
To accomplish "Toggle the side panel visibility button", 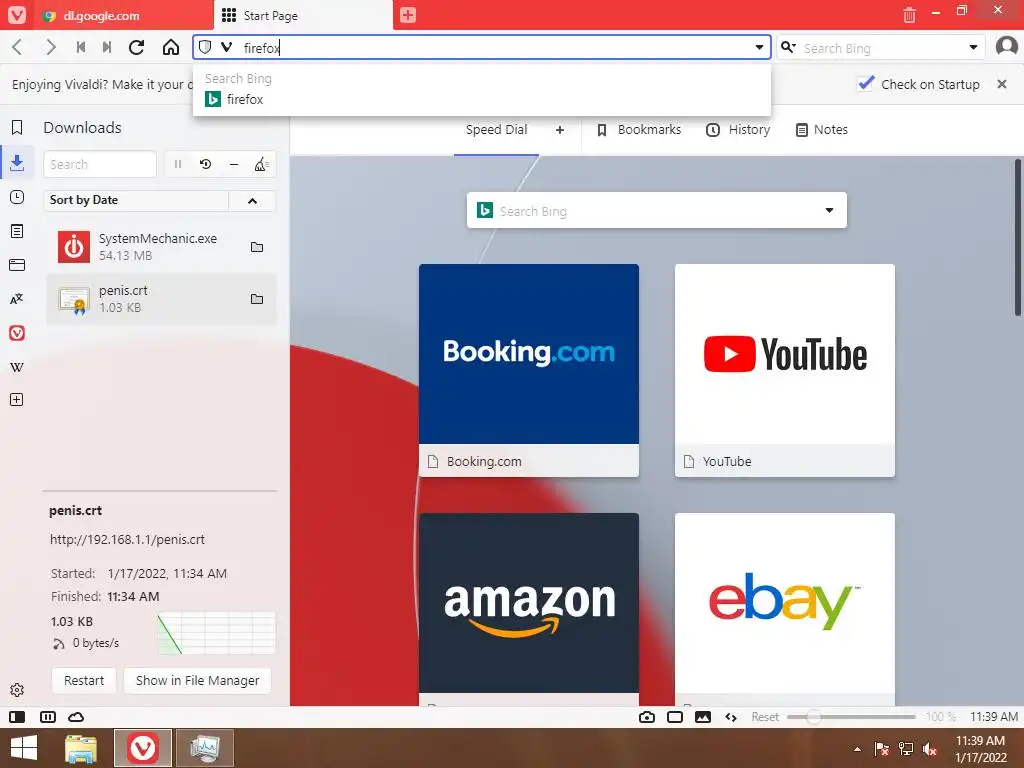I will (x=18, y=717).
